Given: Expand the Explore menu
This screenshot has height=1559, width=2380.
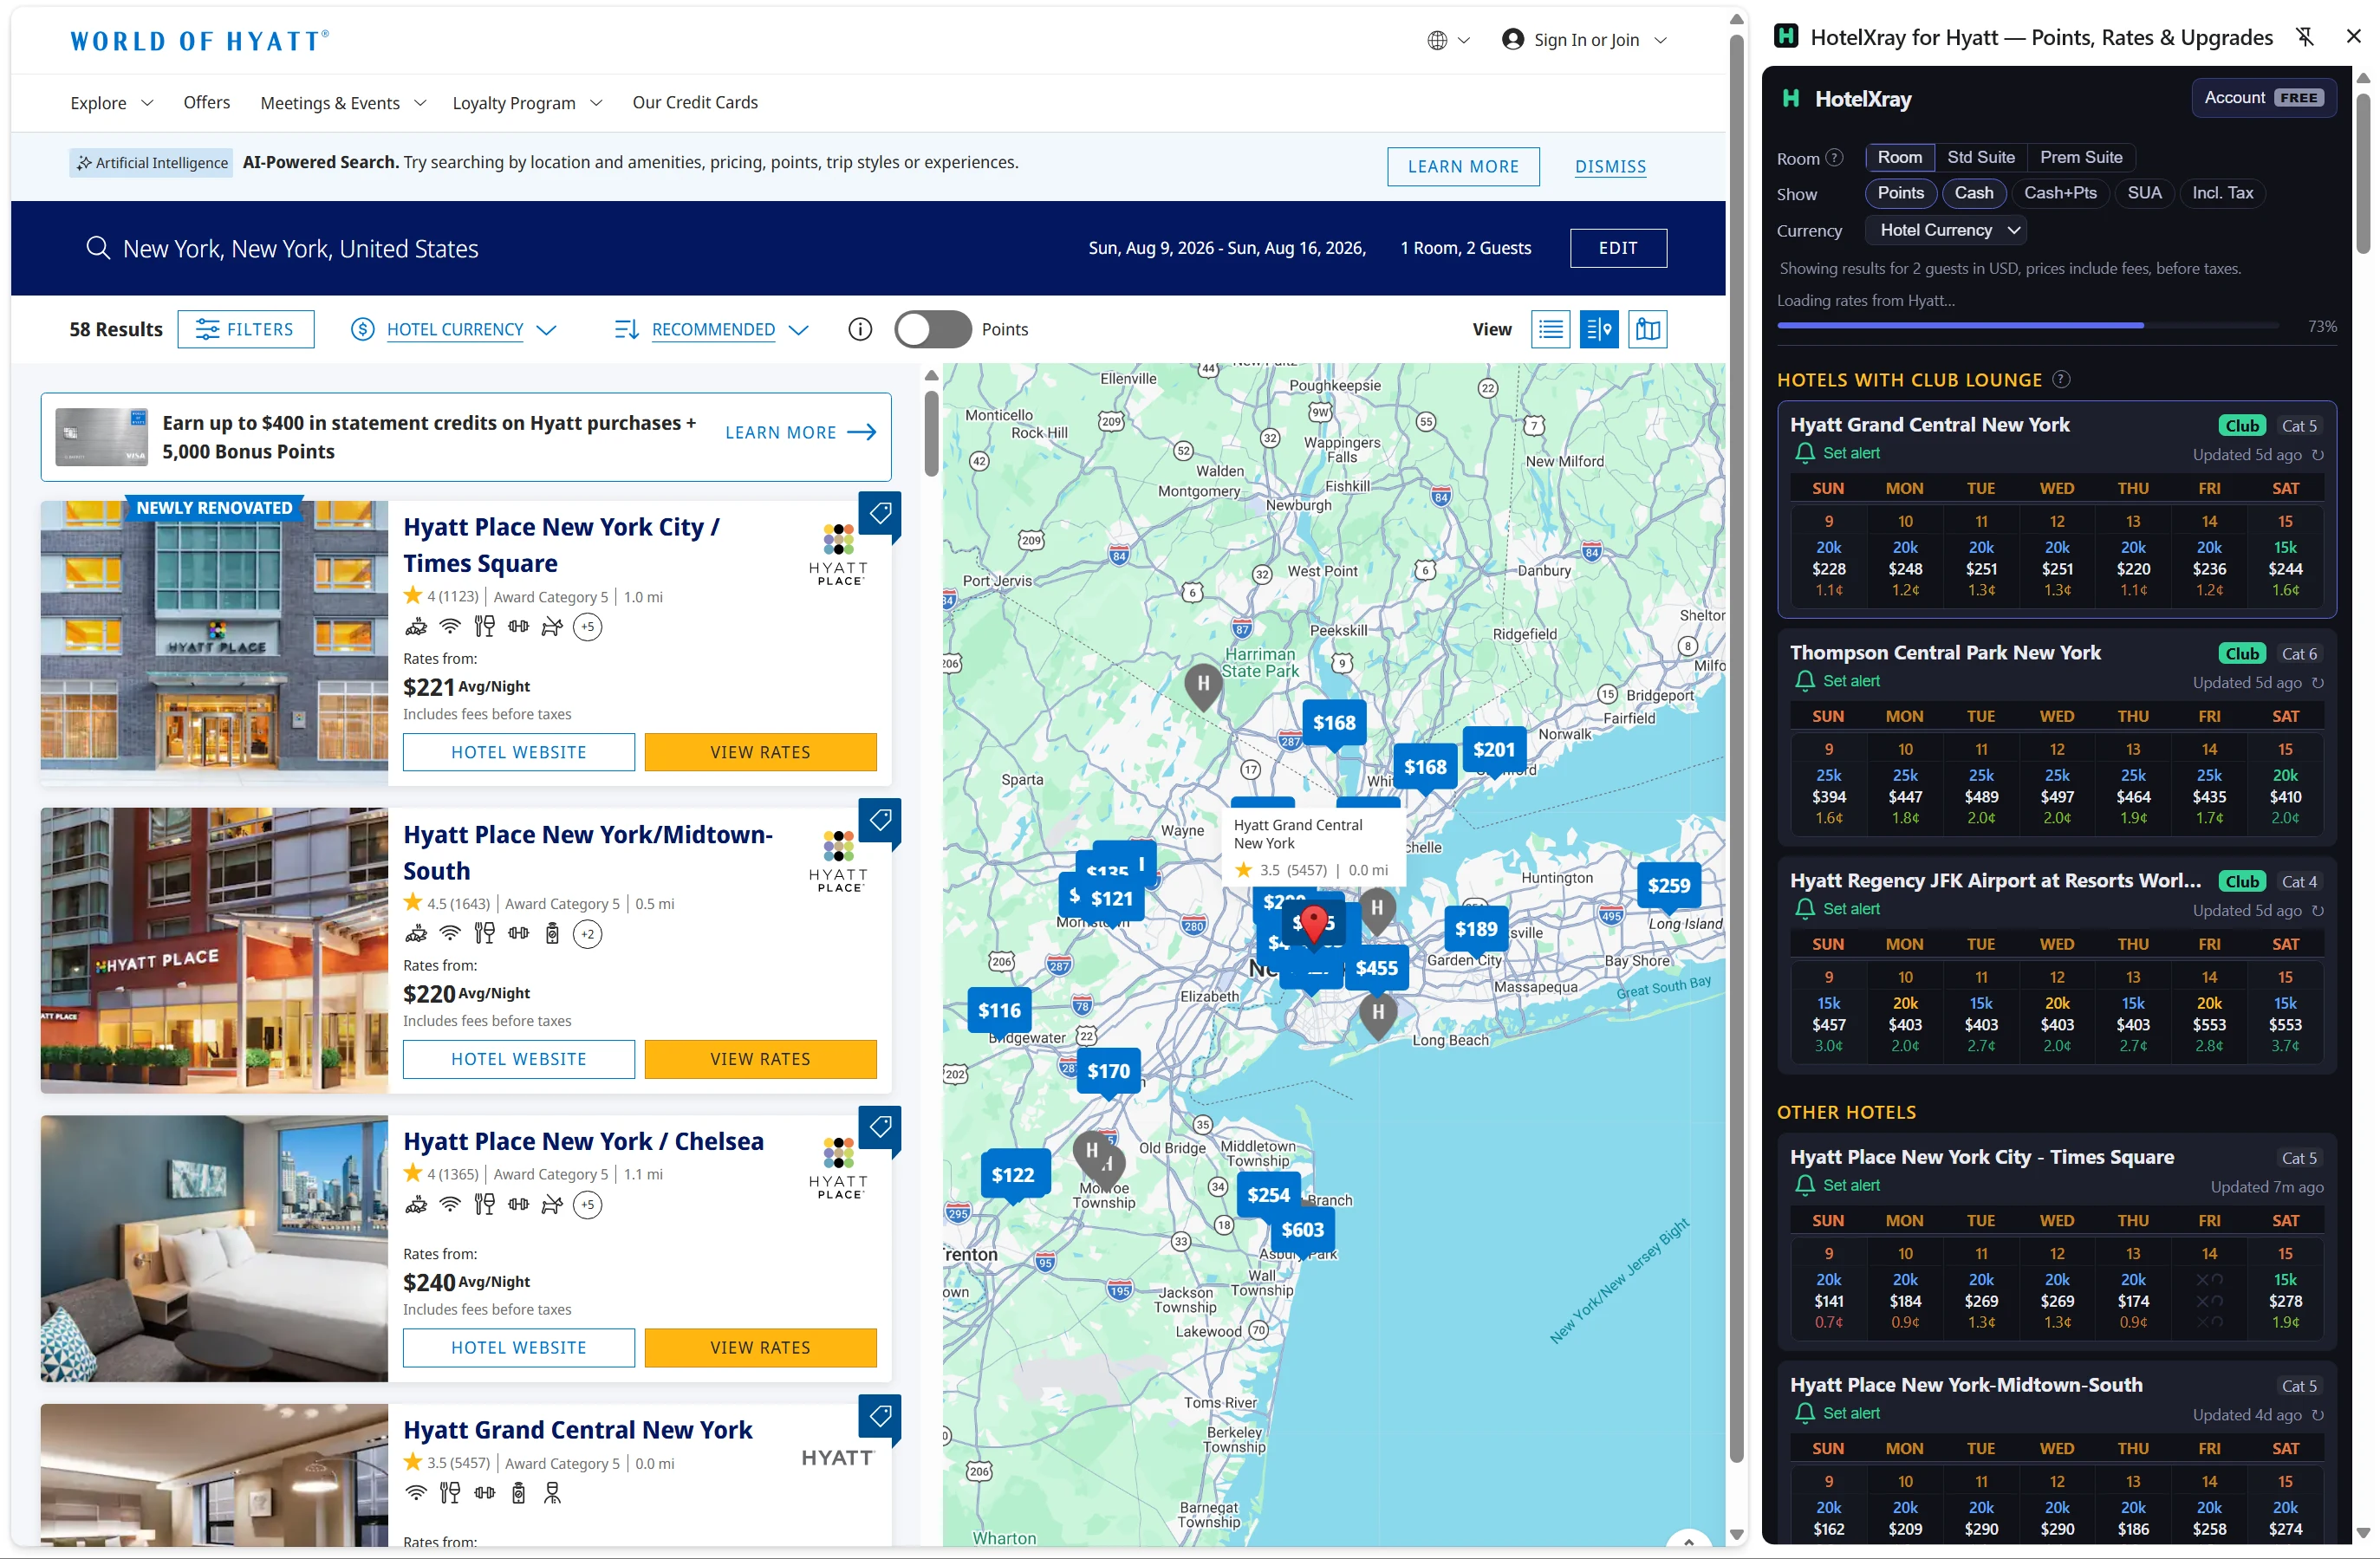Looking at the screenshot, I should tap(112, 103).
